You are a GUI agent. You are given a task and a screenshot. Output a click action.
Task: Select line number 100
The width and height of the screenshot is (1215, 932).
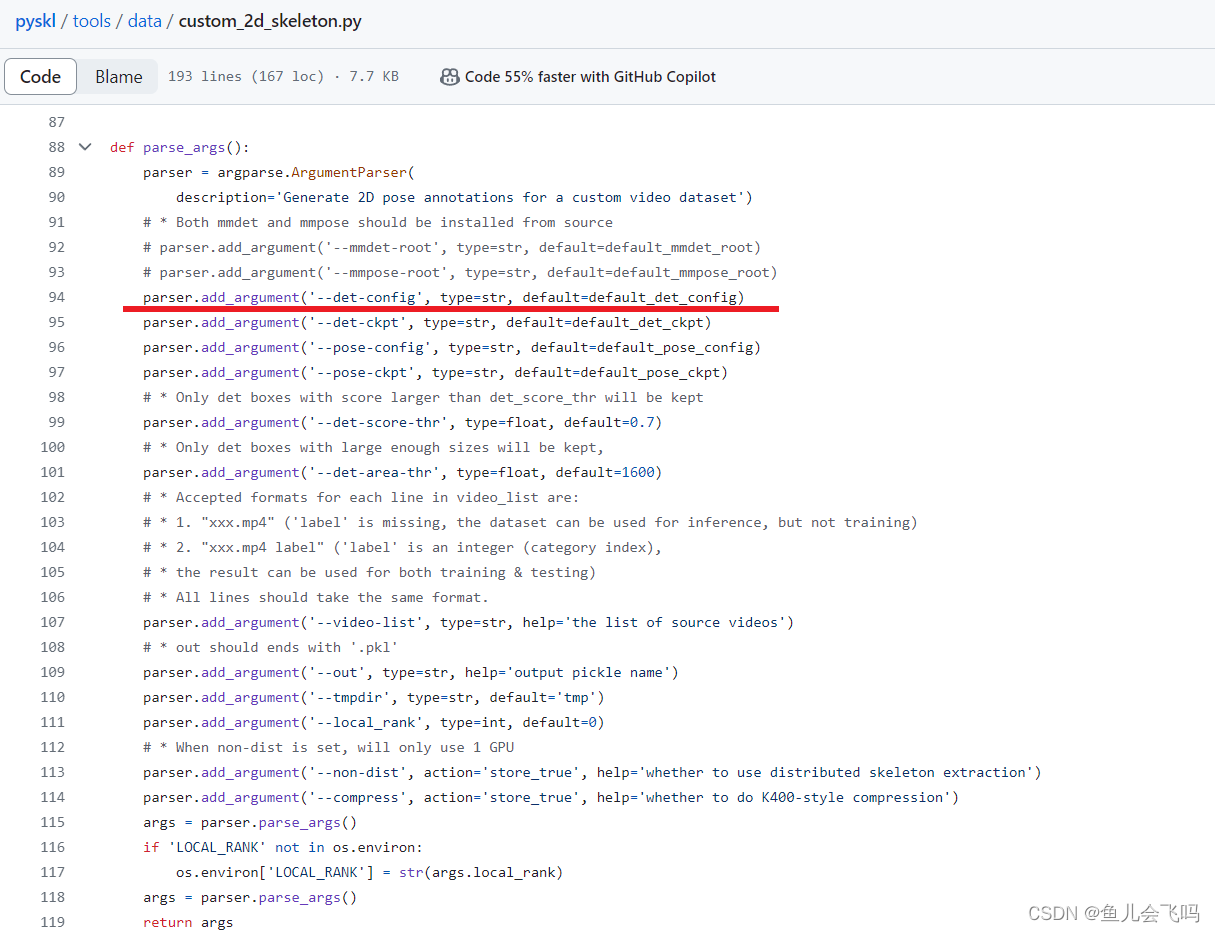point(52,446)
